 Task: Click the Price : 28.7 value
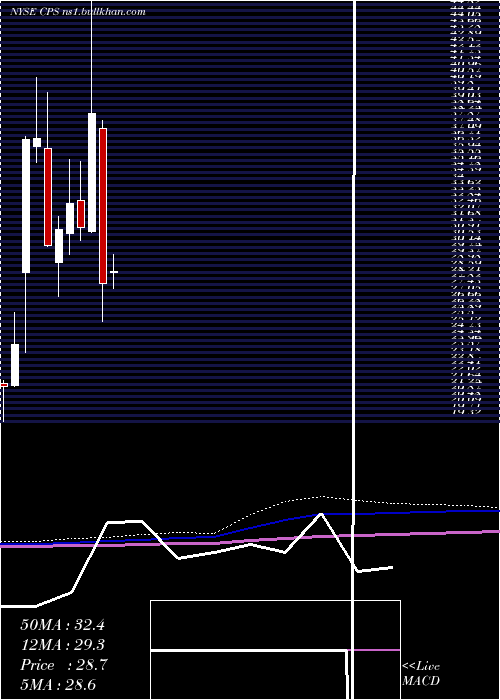point(63,665)
